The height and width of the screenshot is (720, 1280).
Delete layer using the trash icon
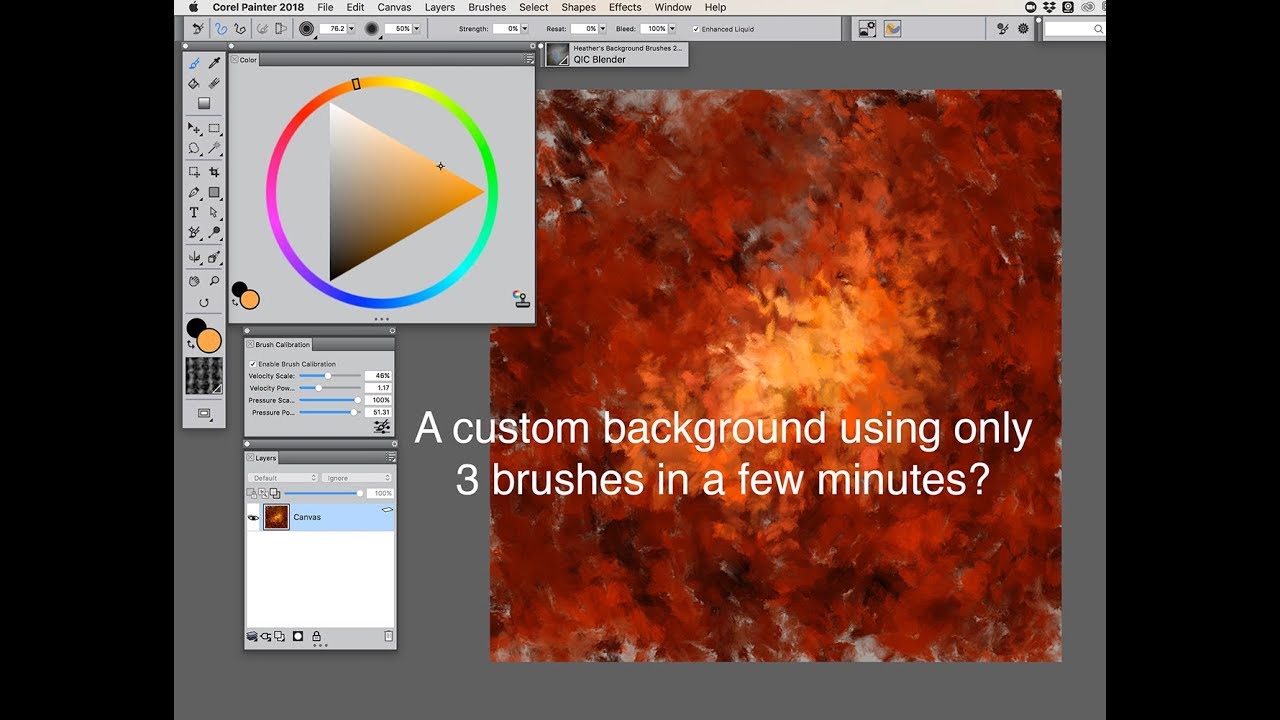point(388,636)
